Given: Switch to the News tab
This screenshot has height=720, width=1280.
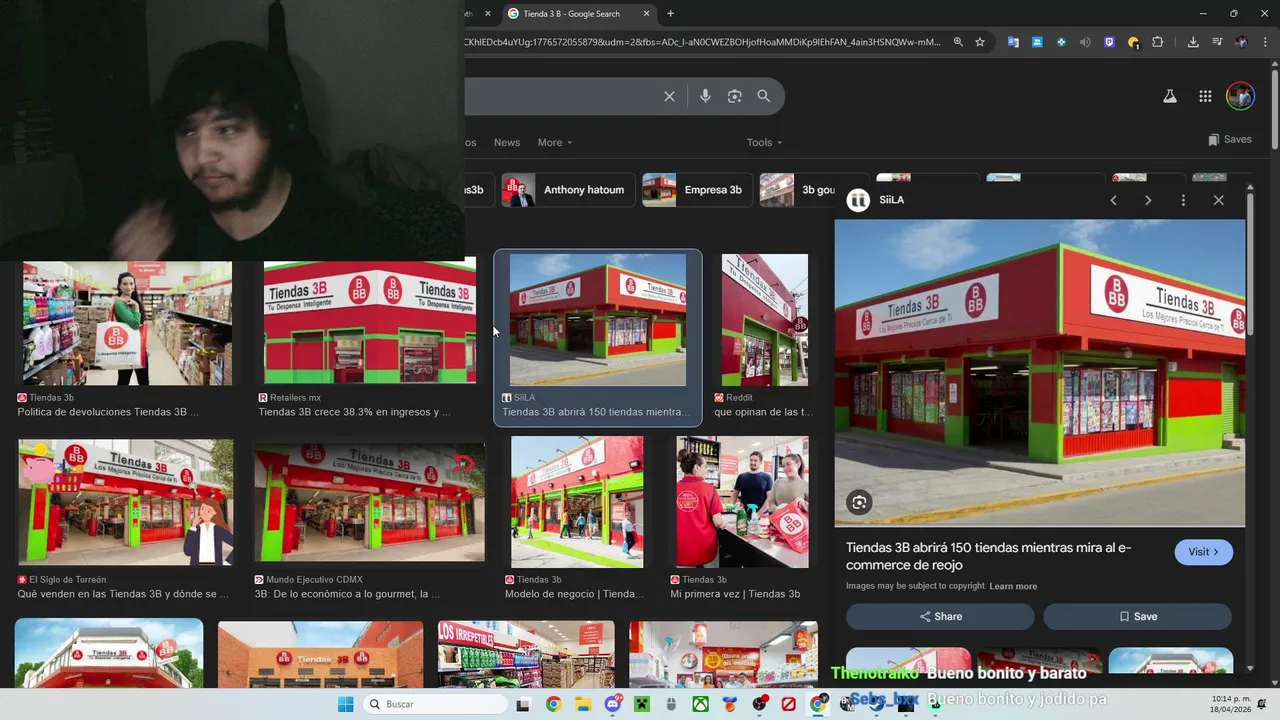Looking at the screenshot, I should click(x=507, y=143).
